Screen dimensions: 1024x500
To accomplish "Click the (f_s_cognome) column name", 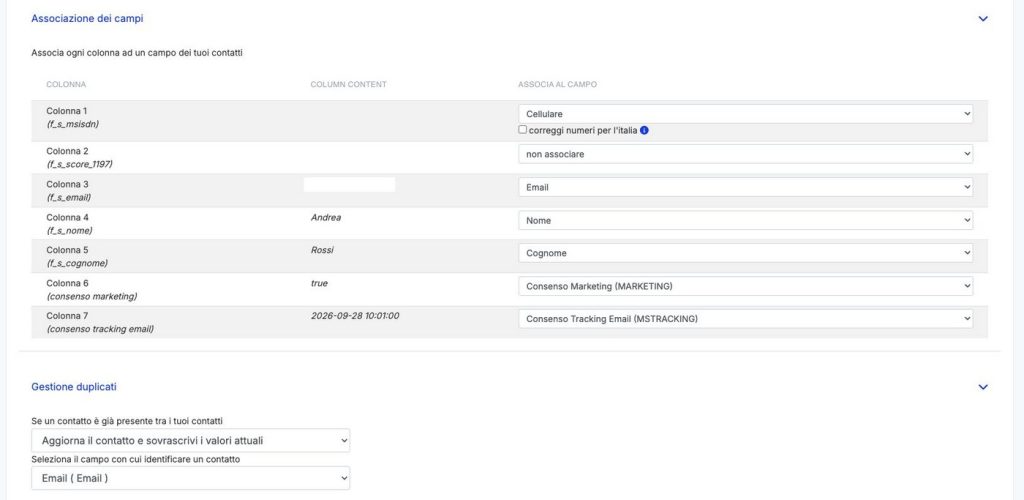I will tap(77, 263).
